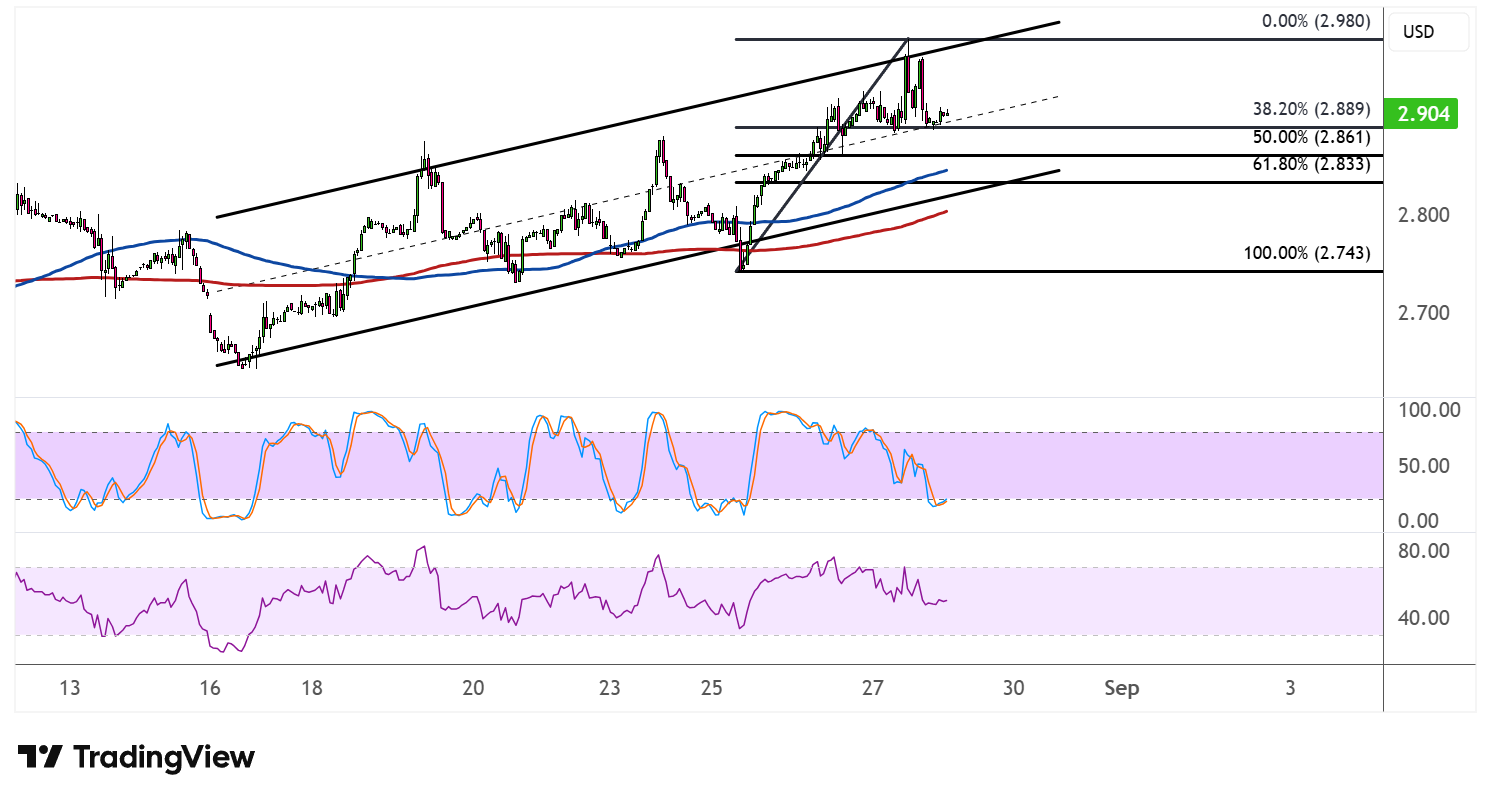1491x802 pixels.
Task: Select the 50.00% (2.861) Fibonacci label
Action: point(1311,137)
